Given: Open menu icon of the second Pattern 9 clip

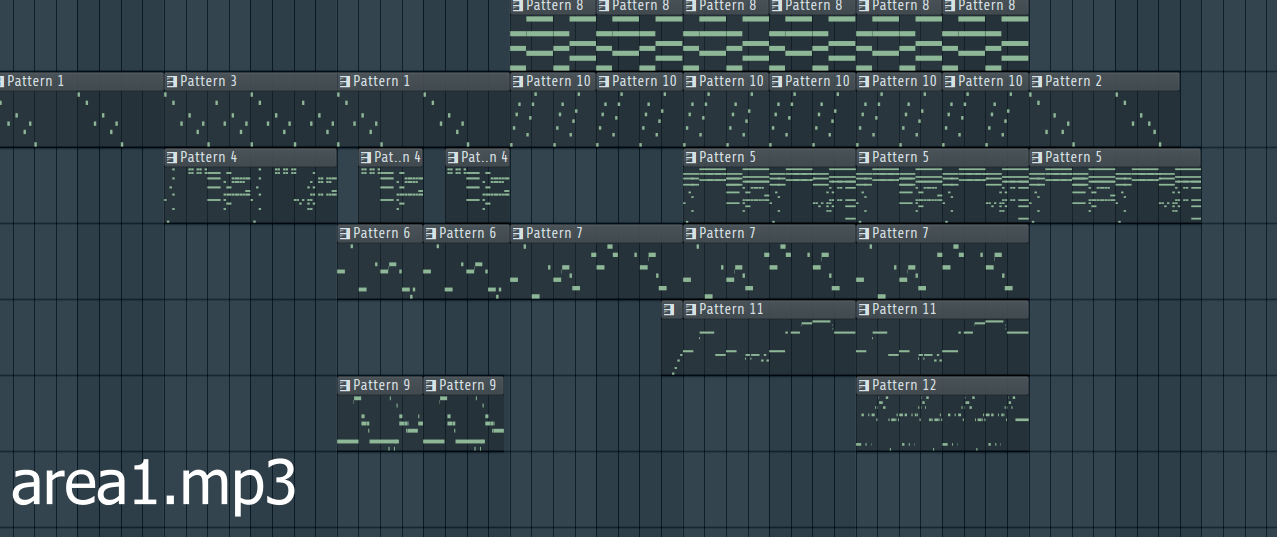Looking at the screenshot, I should click(431, 385).
